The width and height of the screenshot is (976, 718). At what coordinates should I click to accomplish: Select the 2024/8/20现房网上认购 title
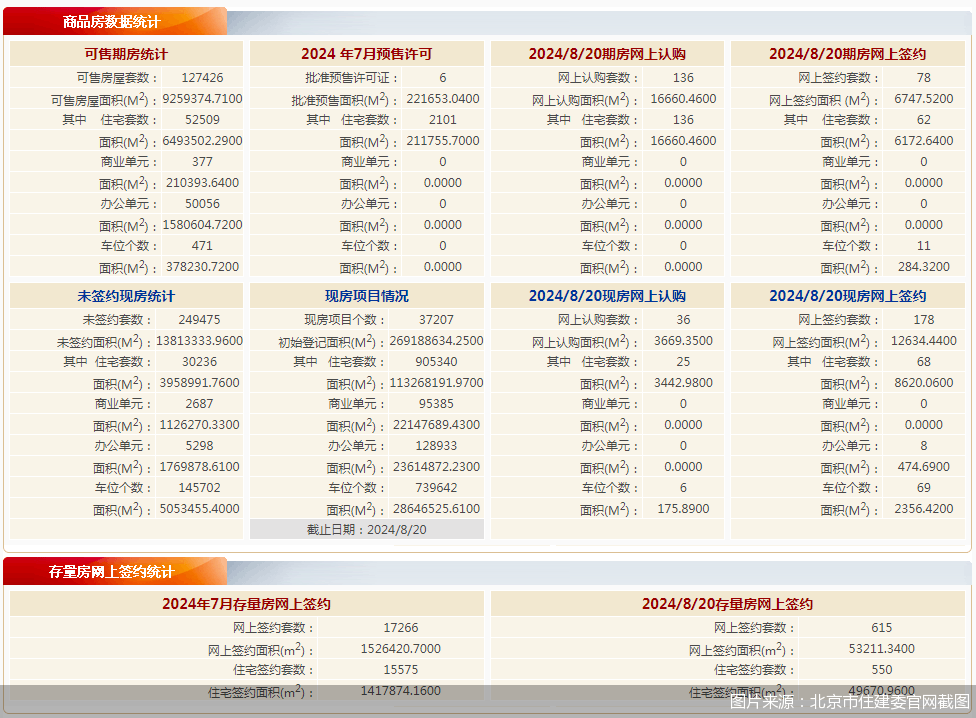point(607,296)
